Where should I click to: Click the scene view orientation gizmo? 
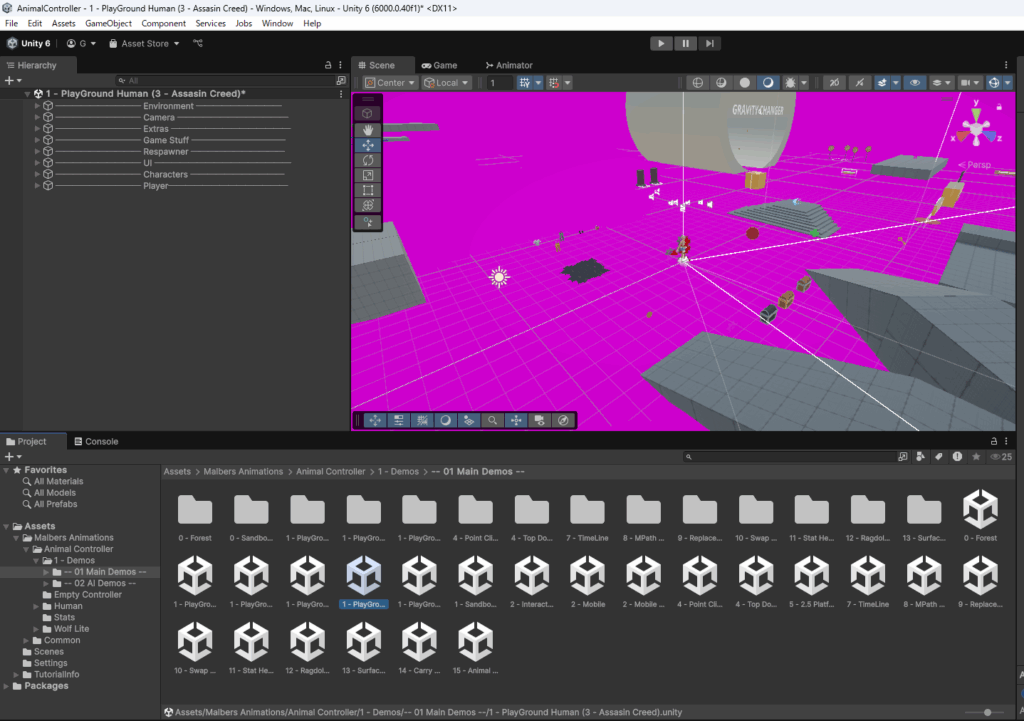click(976, 129)
